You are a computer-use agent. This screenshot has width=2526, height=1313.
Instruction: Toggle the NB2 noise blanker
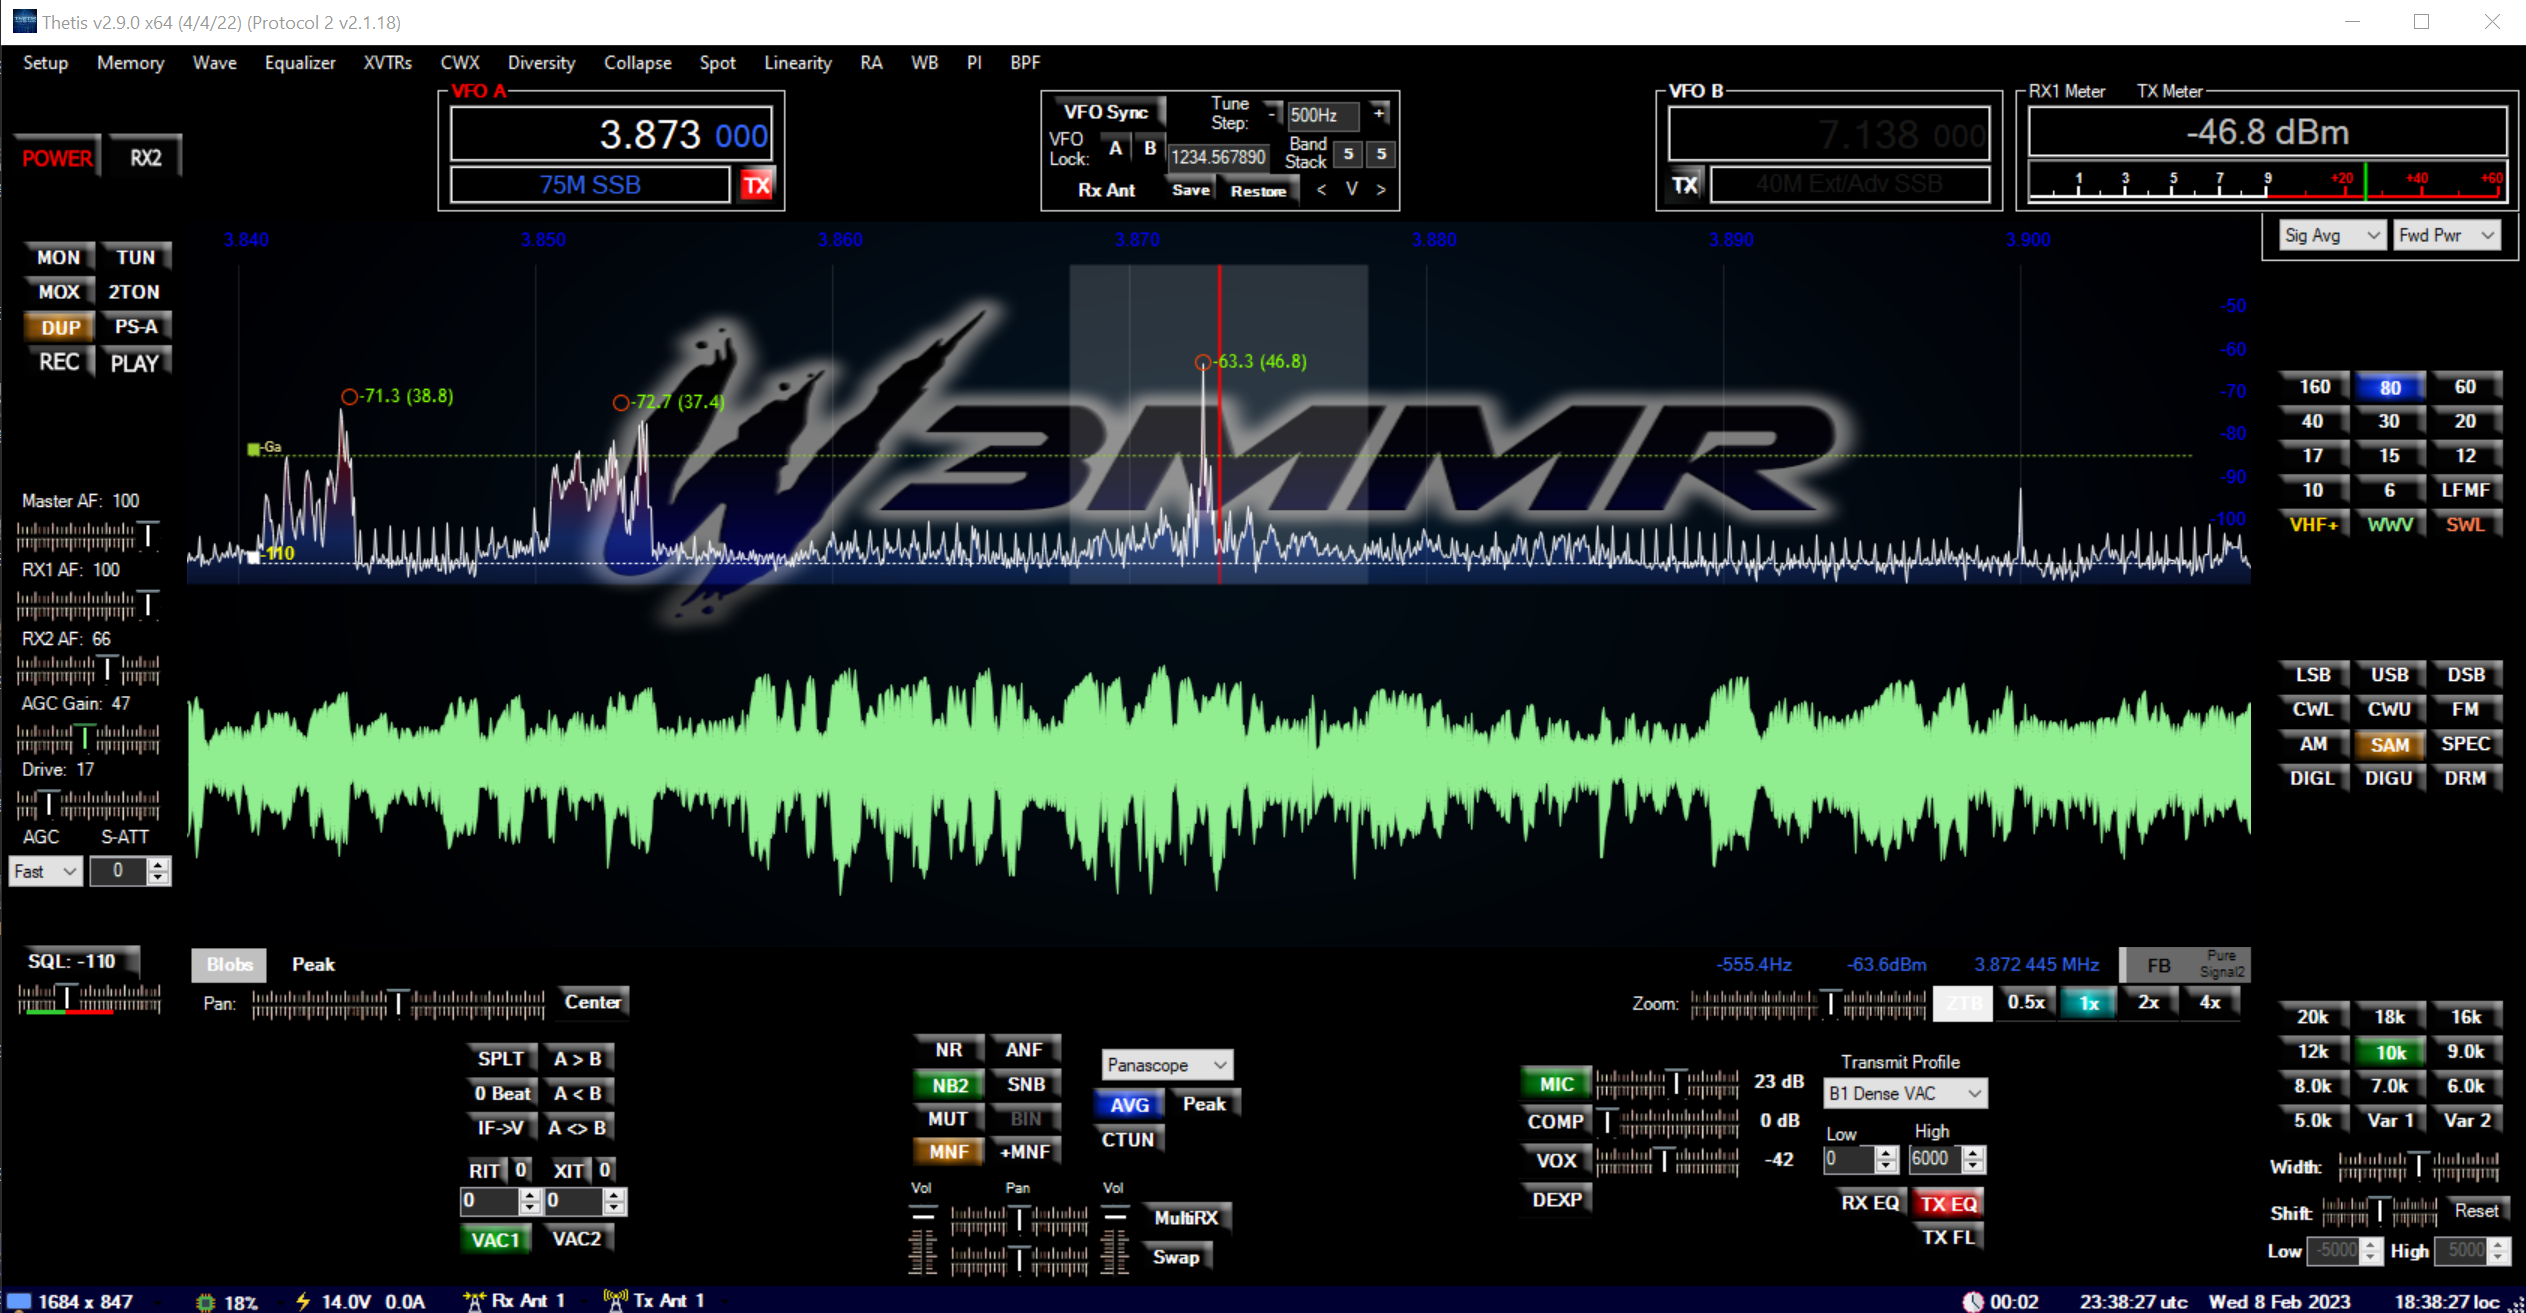pos(948,1085)
